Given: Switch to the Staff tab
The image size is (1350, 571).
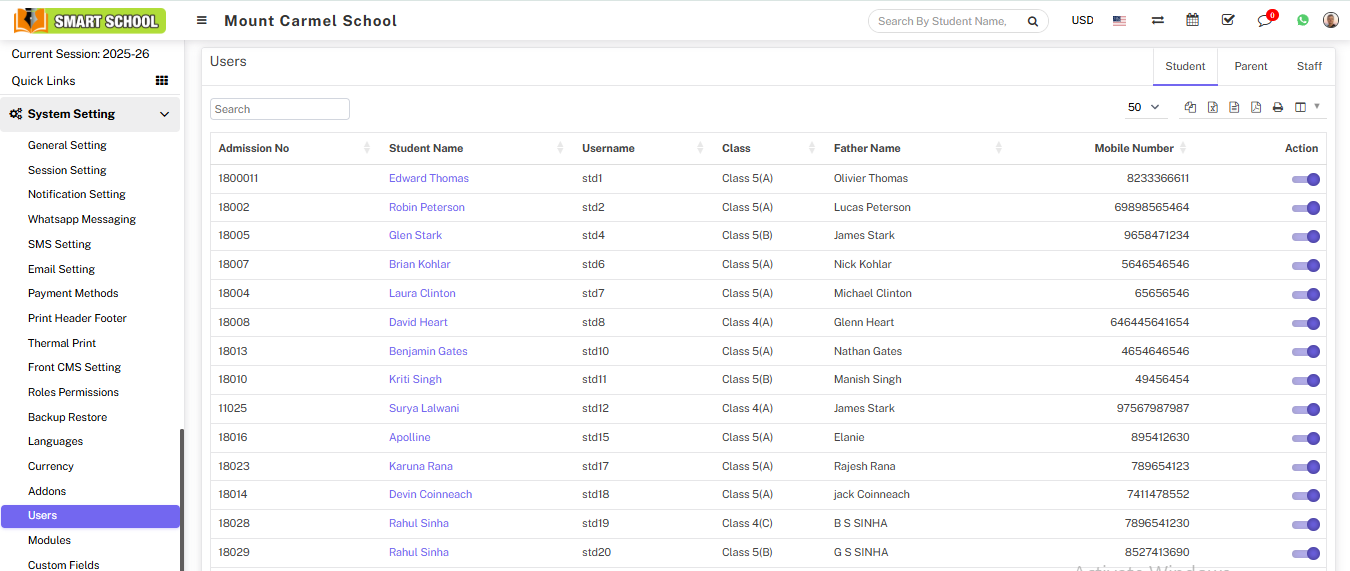Looking at the screenshot, I should click(x=1309, y=66).
